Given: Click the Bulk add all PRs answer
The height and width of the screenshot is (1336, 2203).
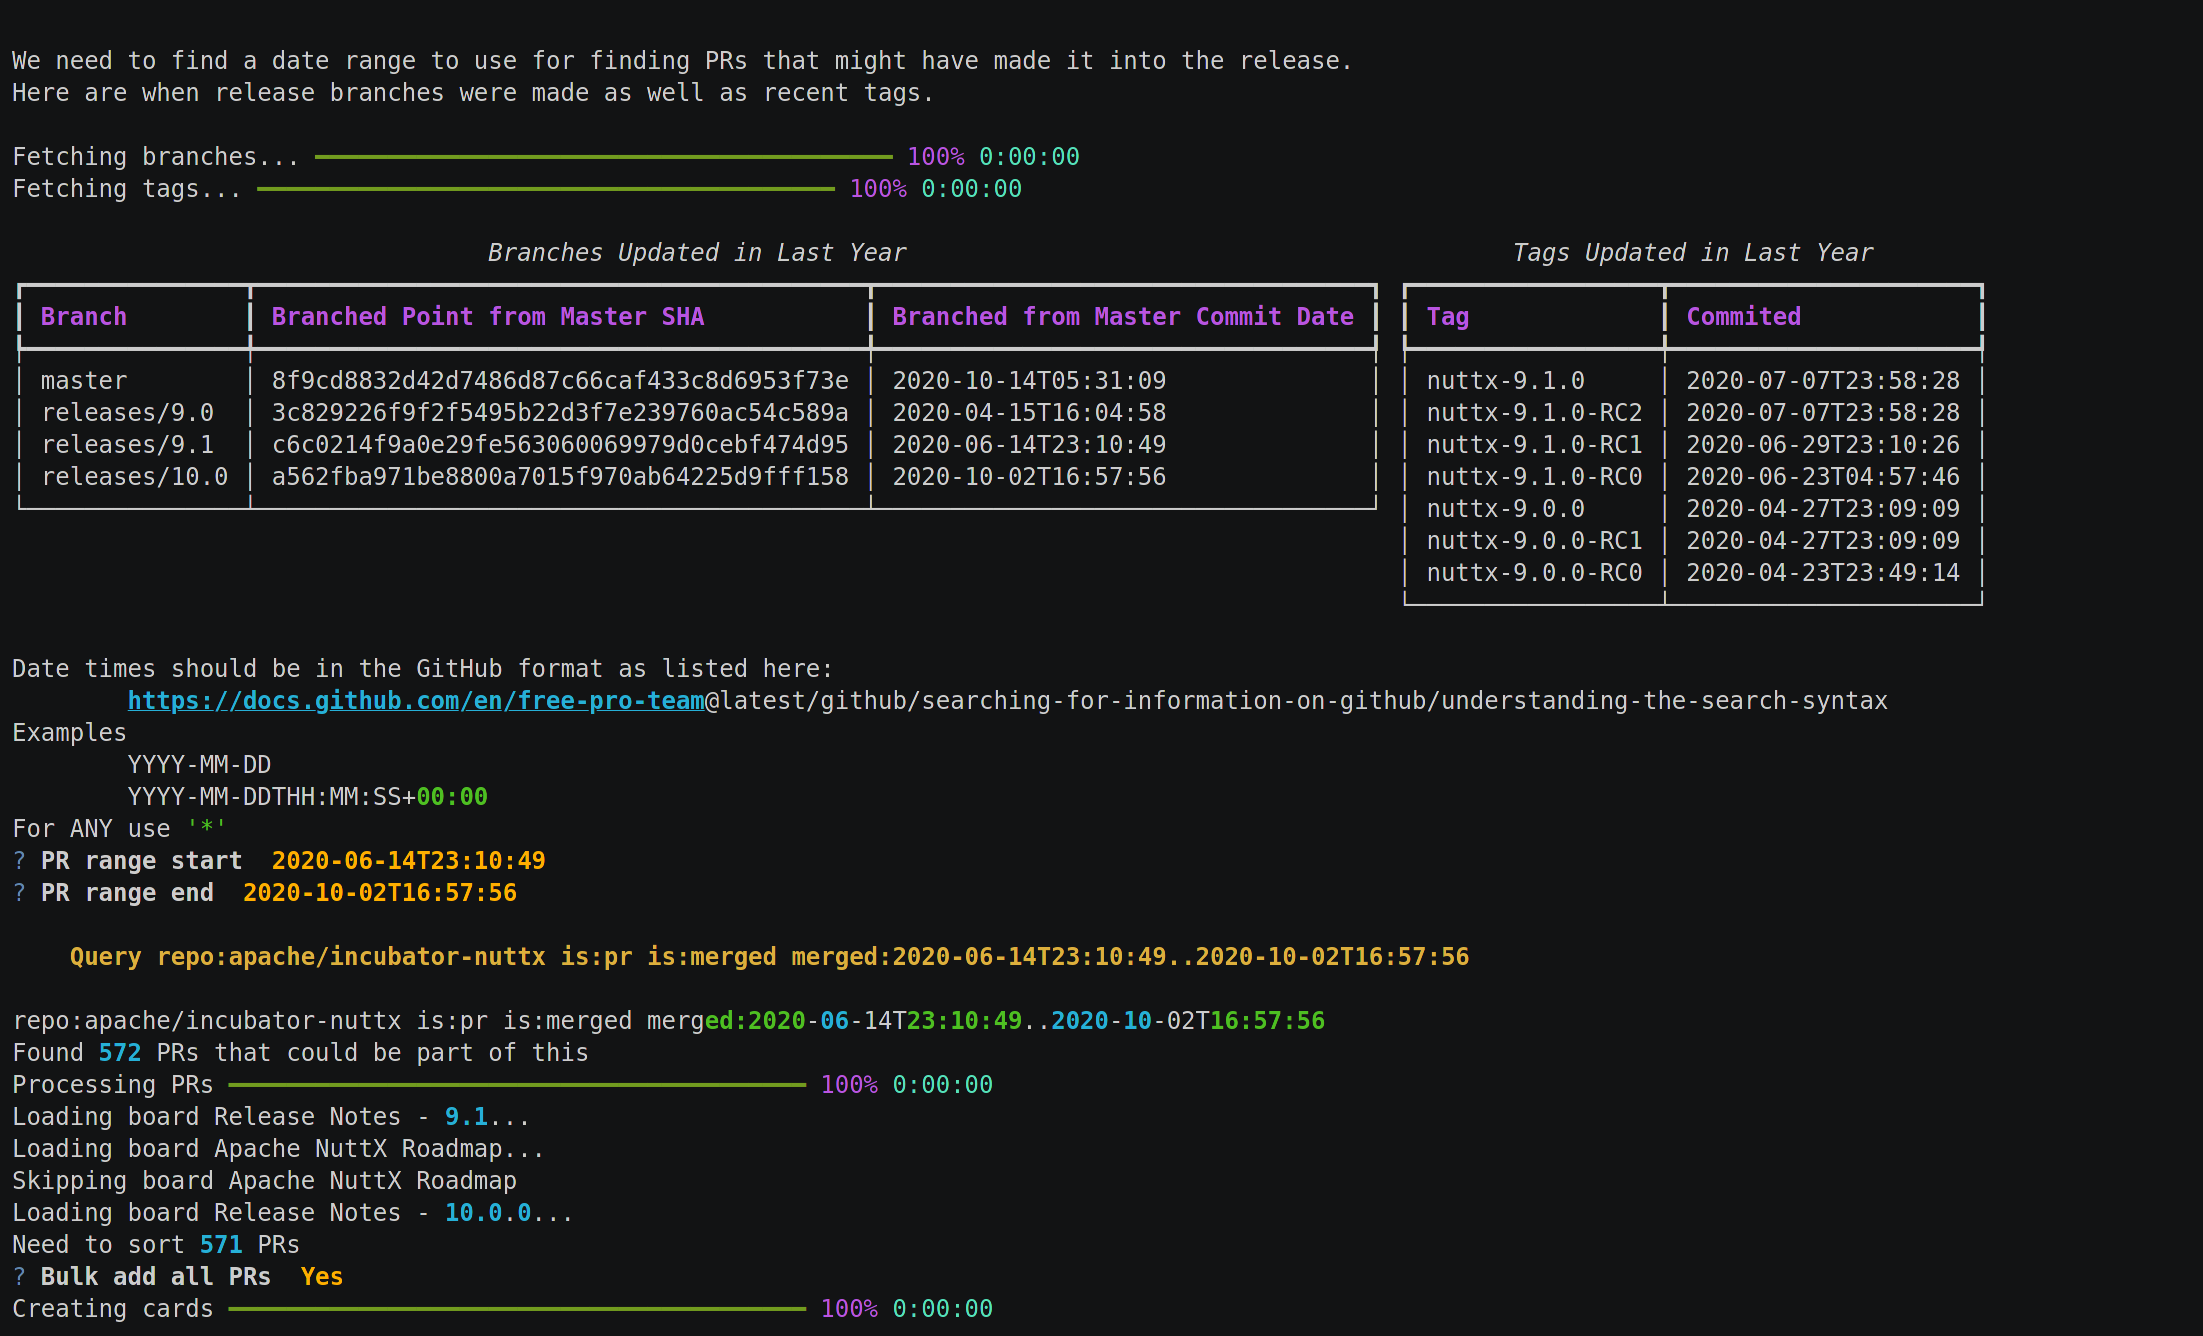Looking at the screenshot, I should point(321,1277).
